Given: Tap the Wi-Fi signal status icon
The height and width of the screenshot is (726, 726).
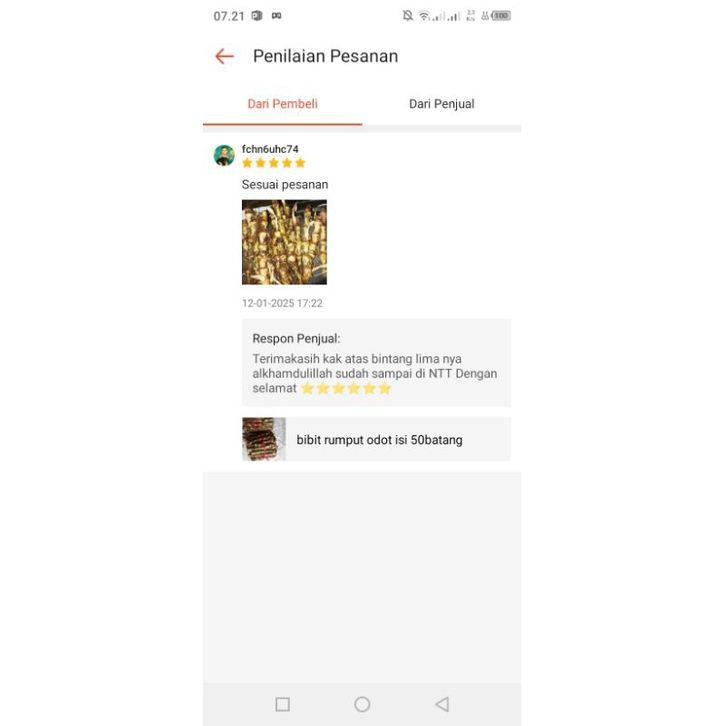Looking at the screenshot, I should (x=423, y=16).
